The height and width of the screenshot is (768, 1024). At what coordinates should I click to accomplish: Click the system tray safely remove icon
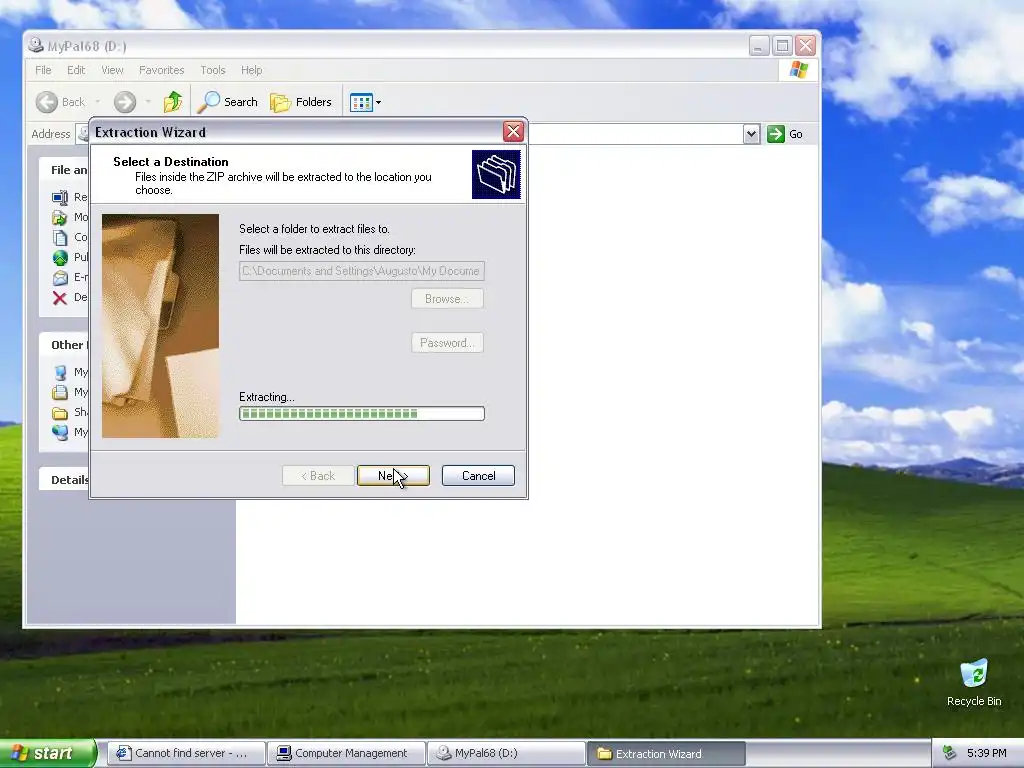(x=950, y=754)
